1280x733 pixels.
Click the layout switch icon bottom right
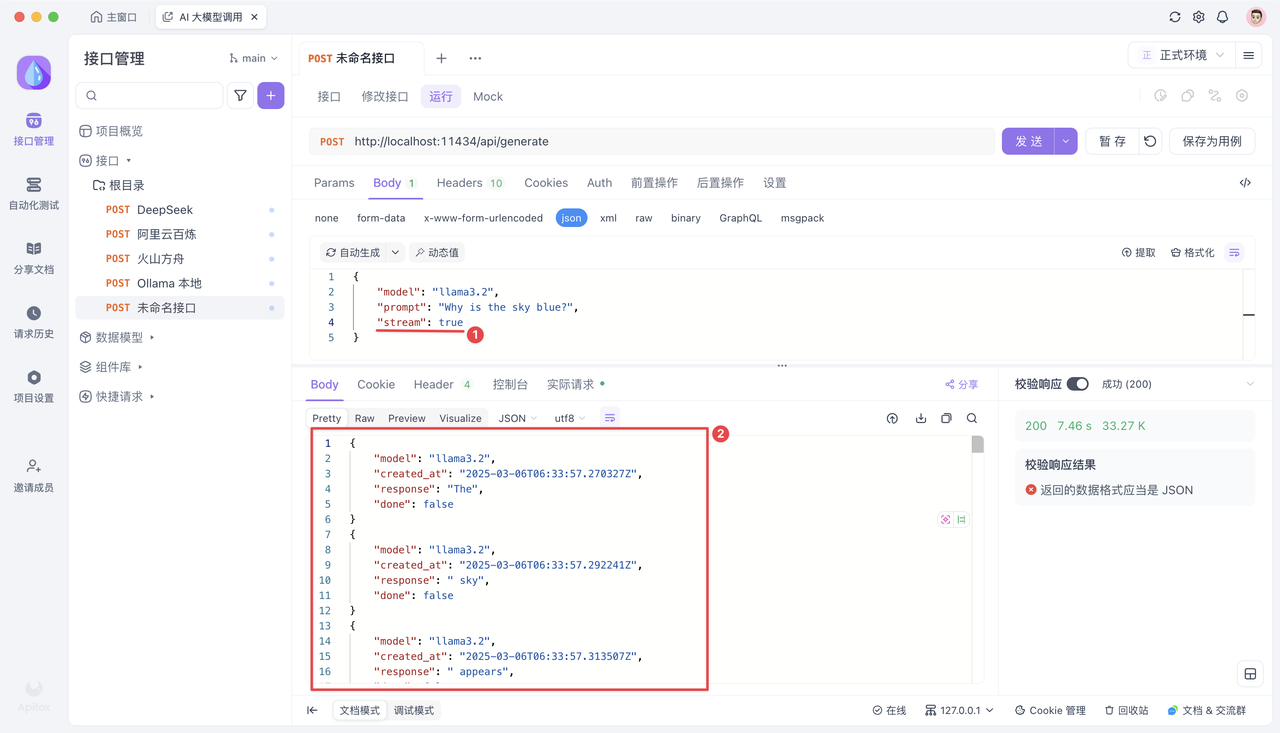tap(1250, 674)
